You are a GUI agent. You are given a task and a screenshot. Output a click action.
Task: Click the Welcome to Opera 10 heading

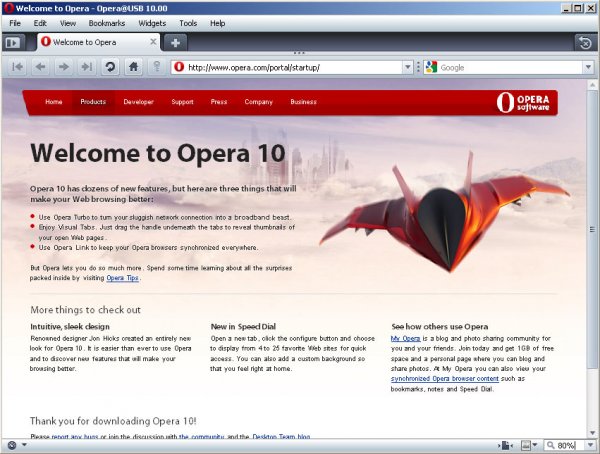pos(158,153)
